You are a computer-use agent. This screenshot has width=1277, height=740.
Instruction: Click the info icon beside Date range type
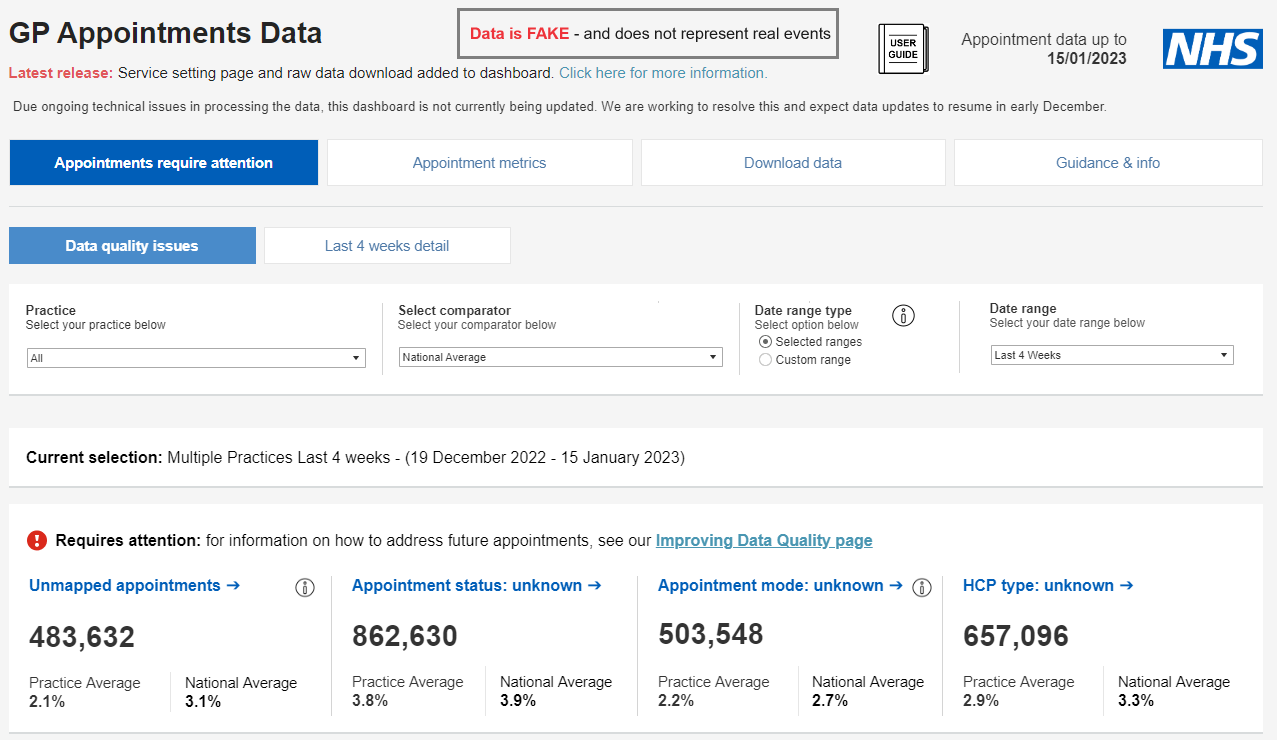(903, 315)
